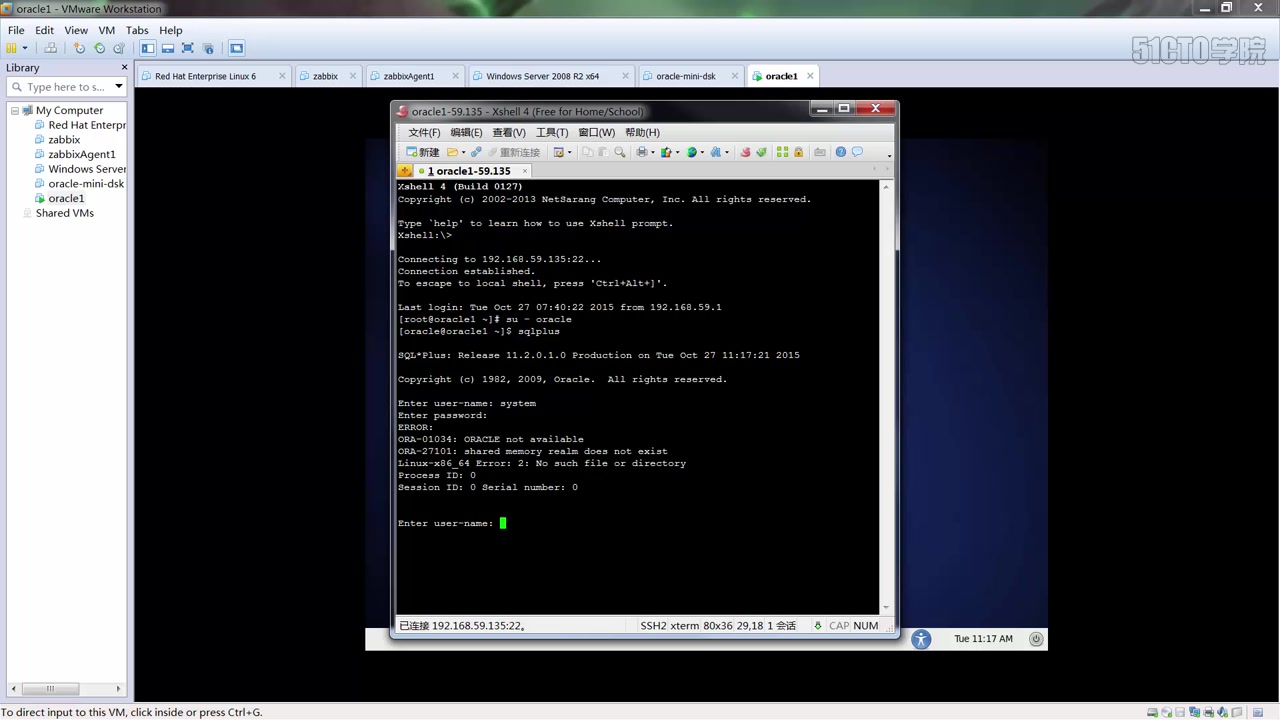1280x720 pixels.
Task: Click the VMware suspend (pause) button
Action: click(11, 48)
